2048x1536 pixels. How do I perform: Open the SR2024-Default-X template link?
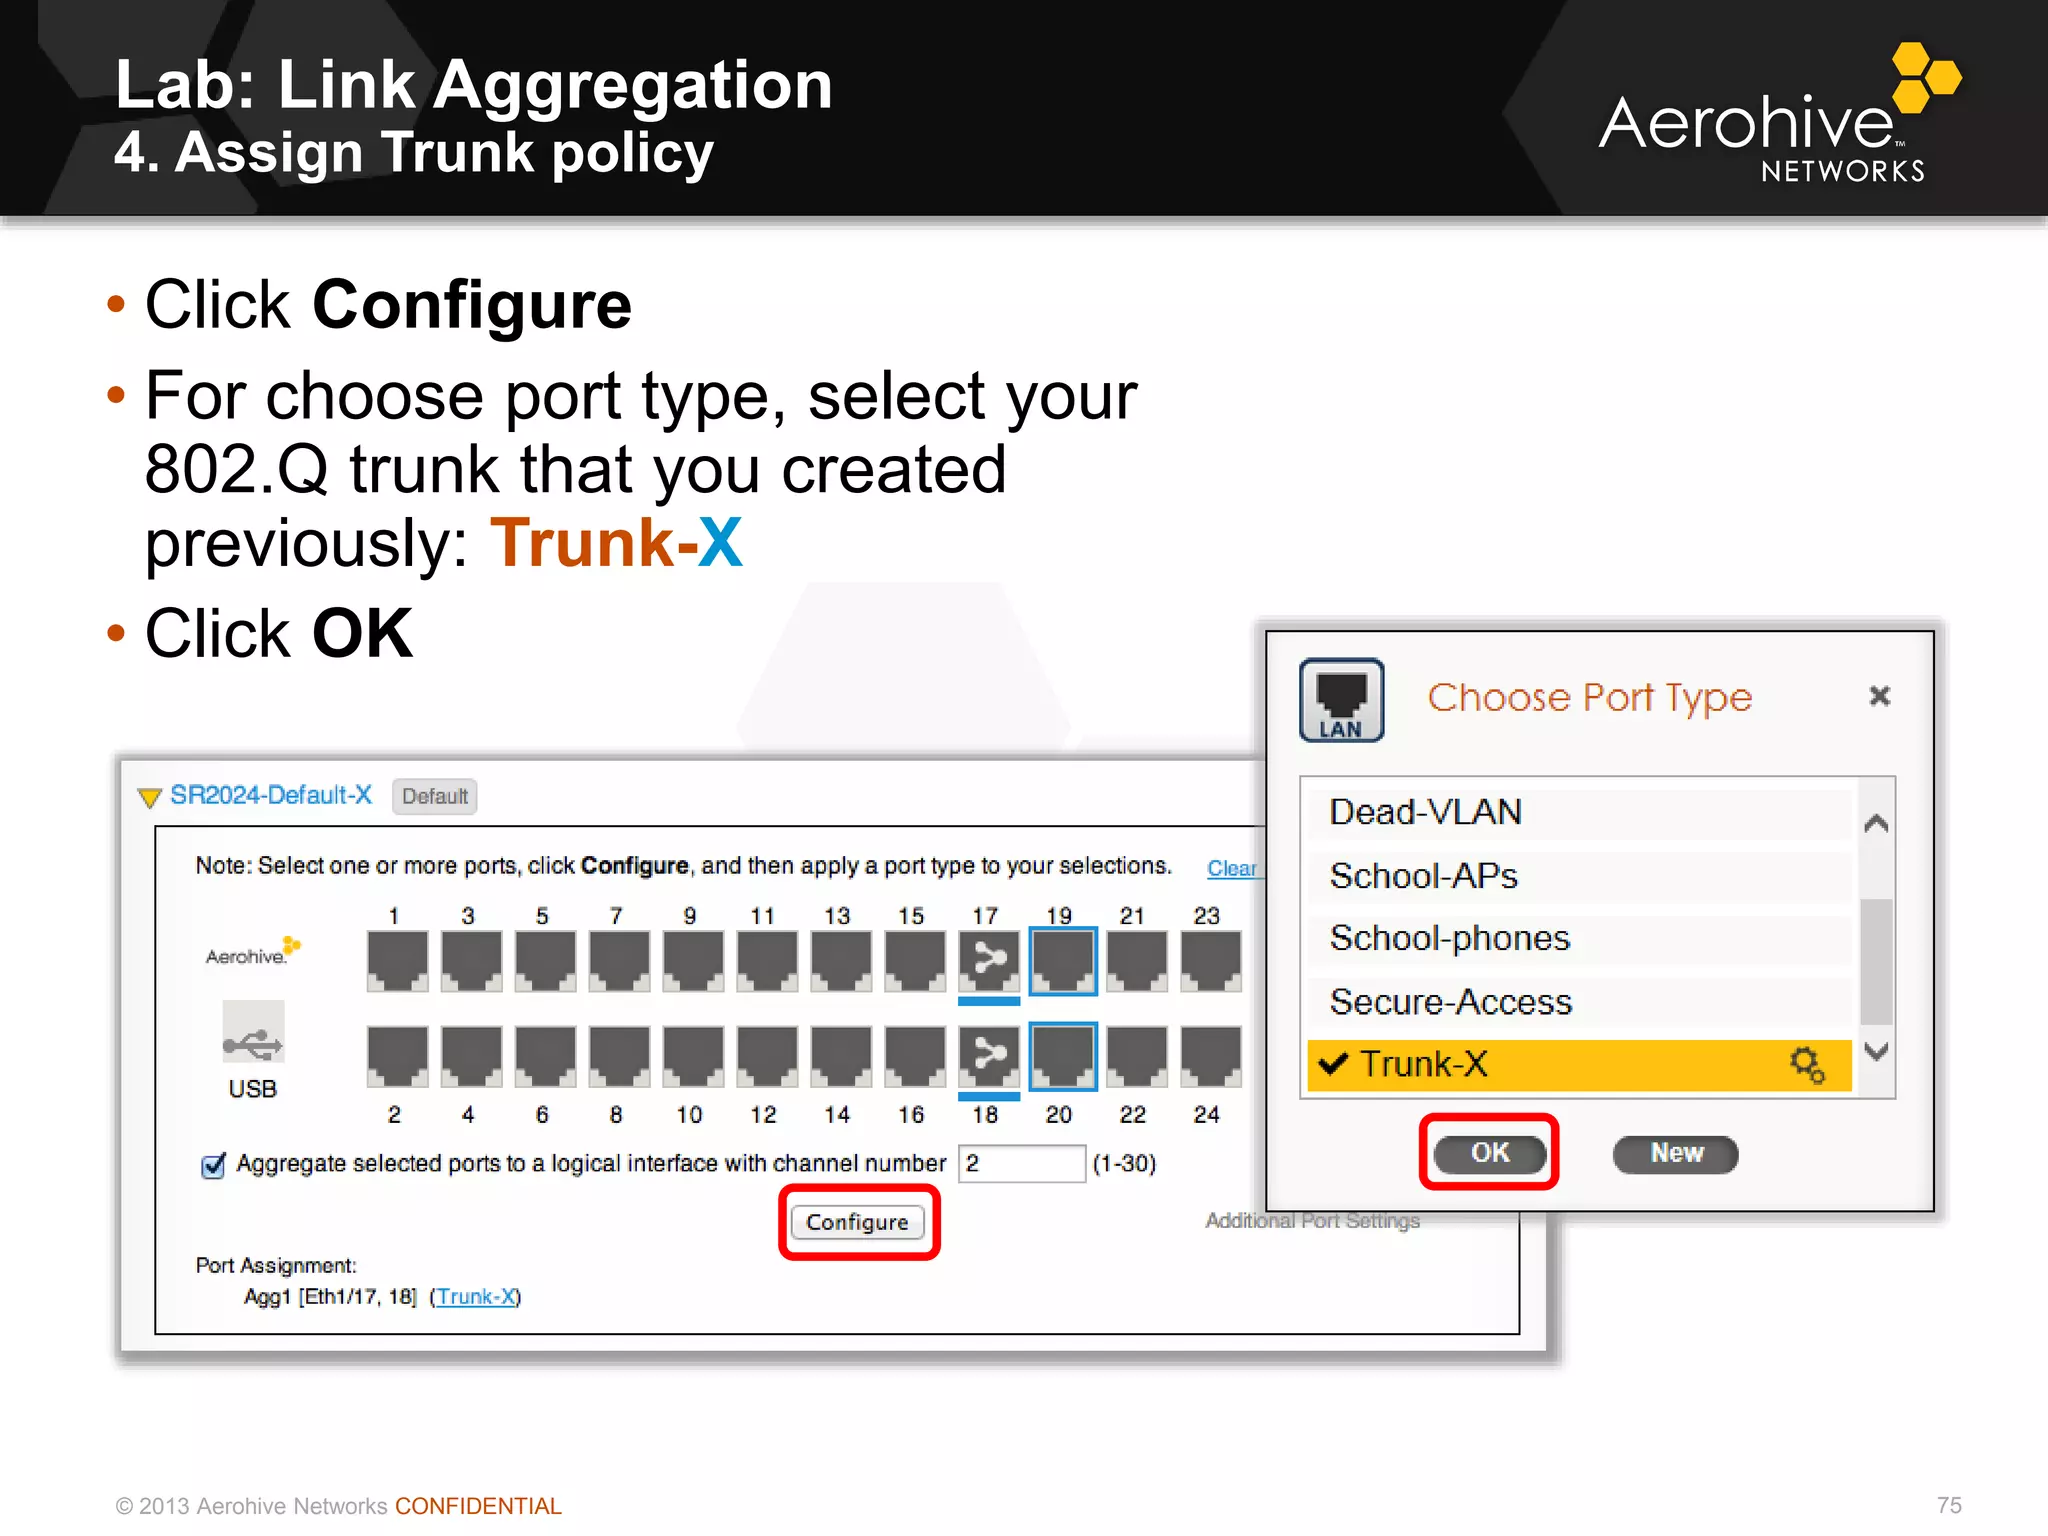tap(271, 795)
